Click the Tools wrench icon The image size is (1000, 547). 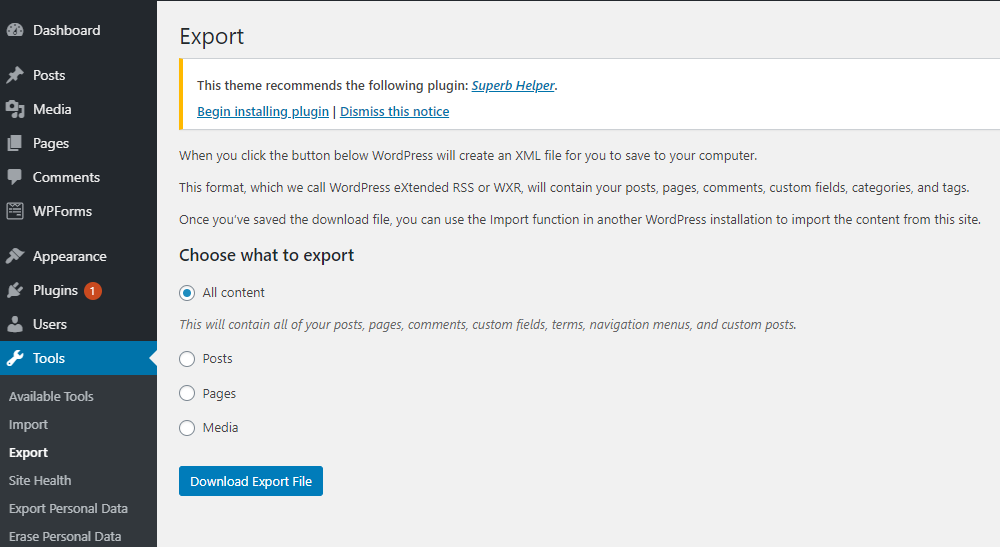click(x=15, y=358)
